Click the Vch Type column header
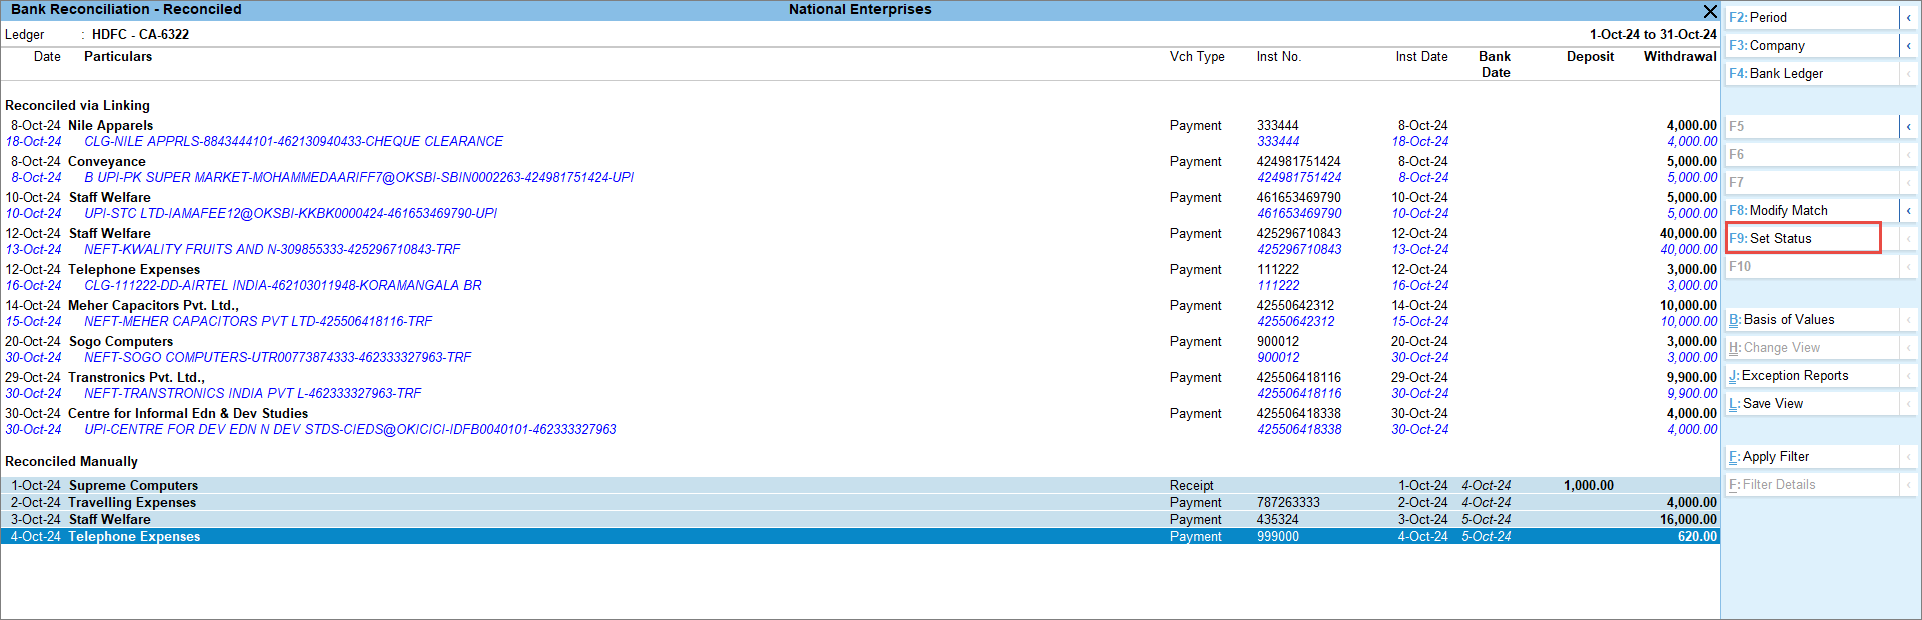 click(1197, 57)
